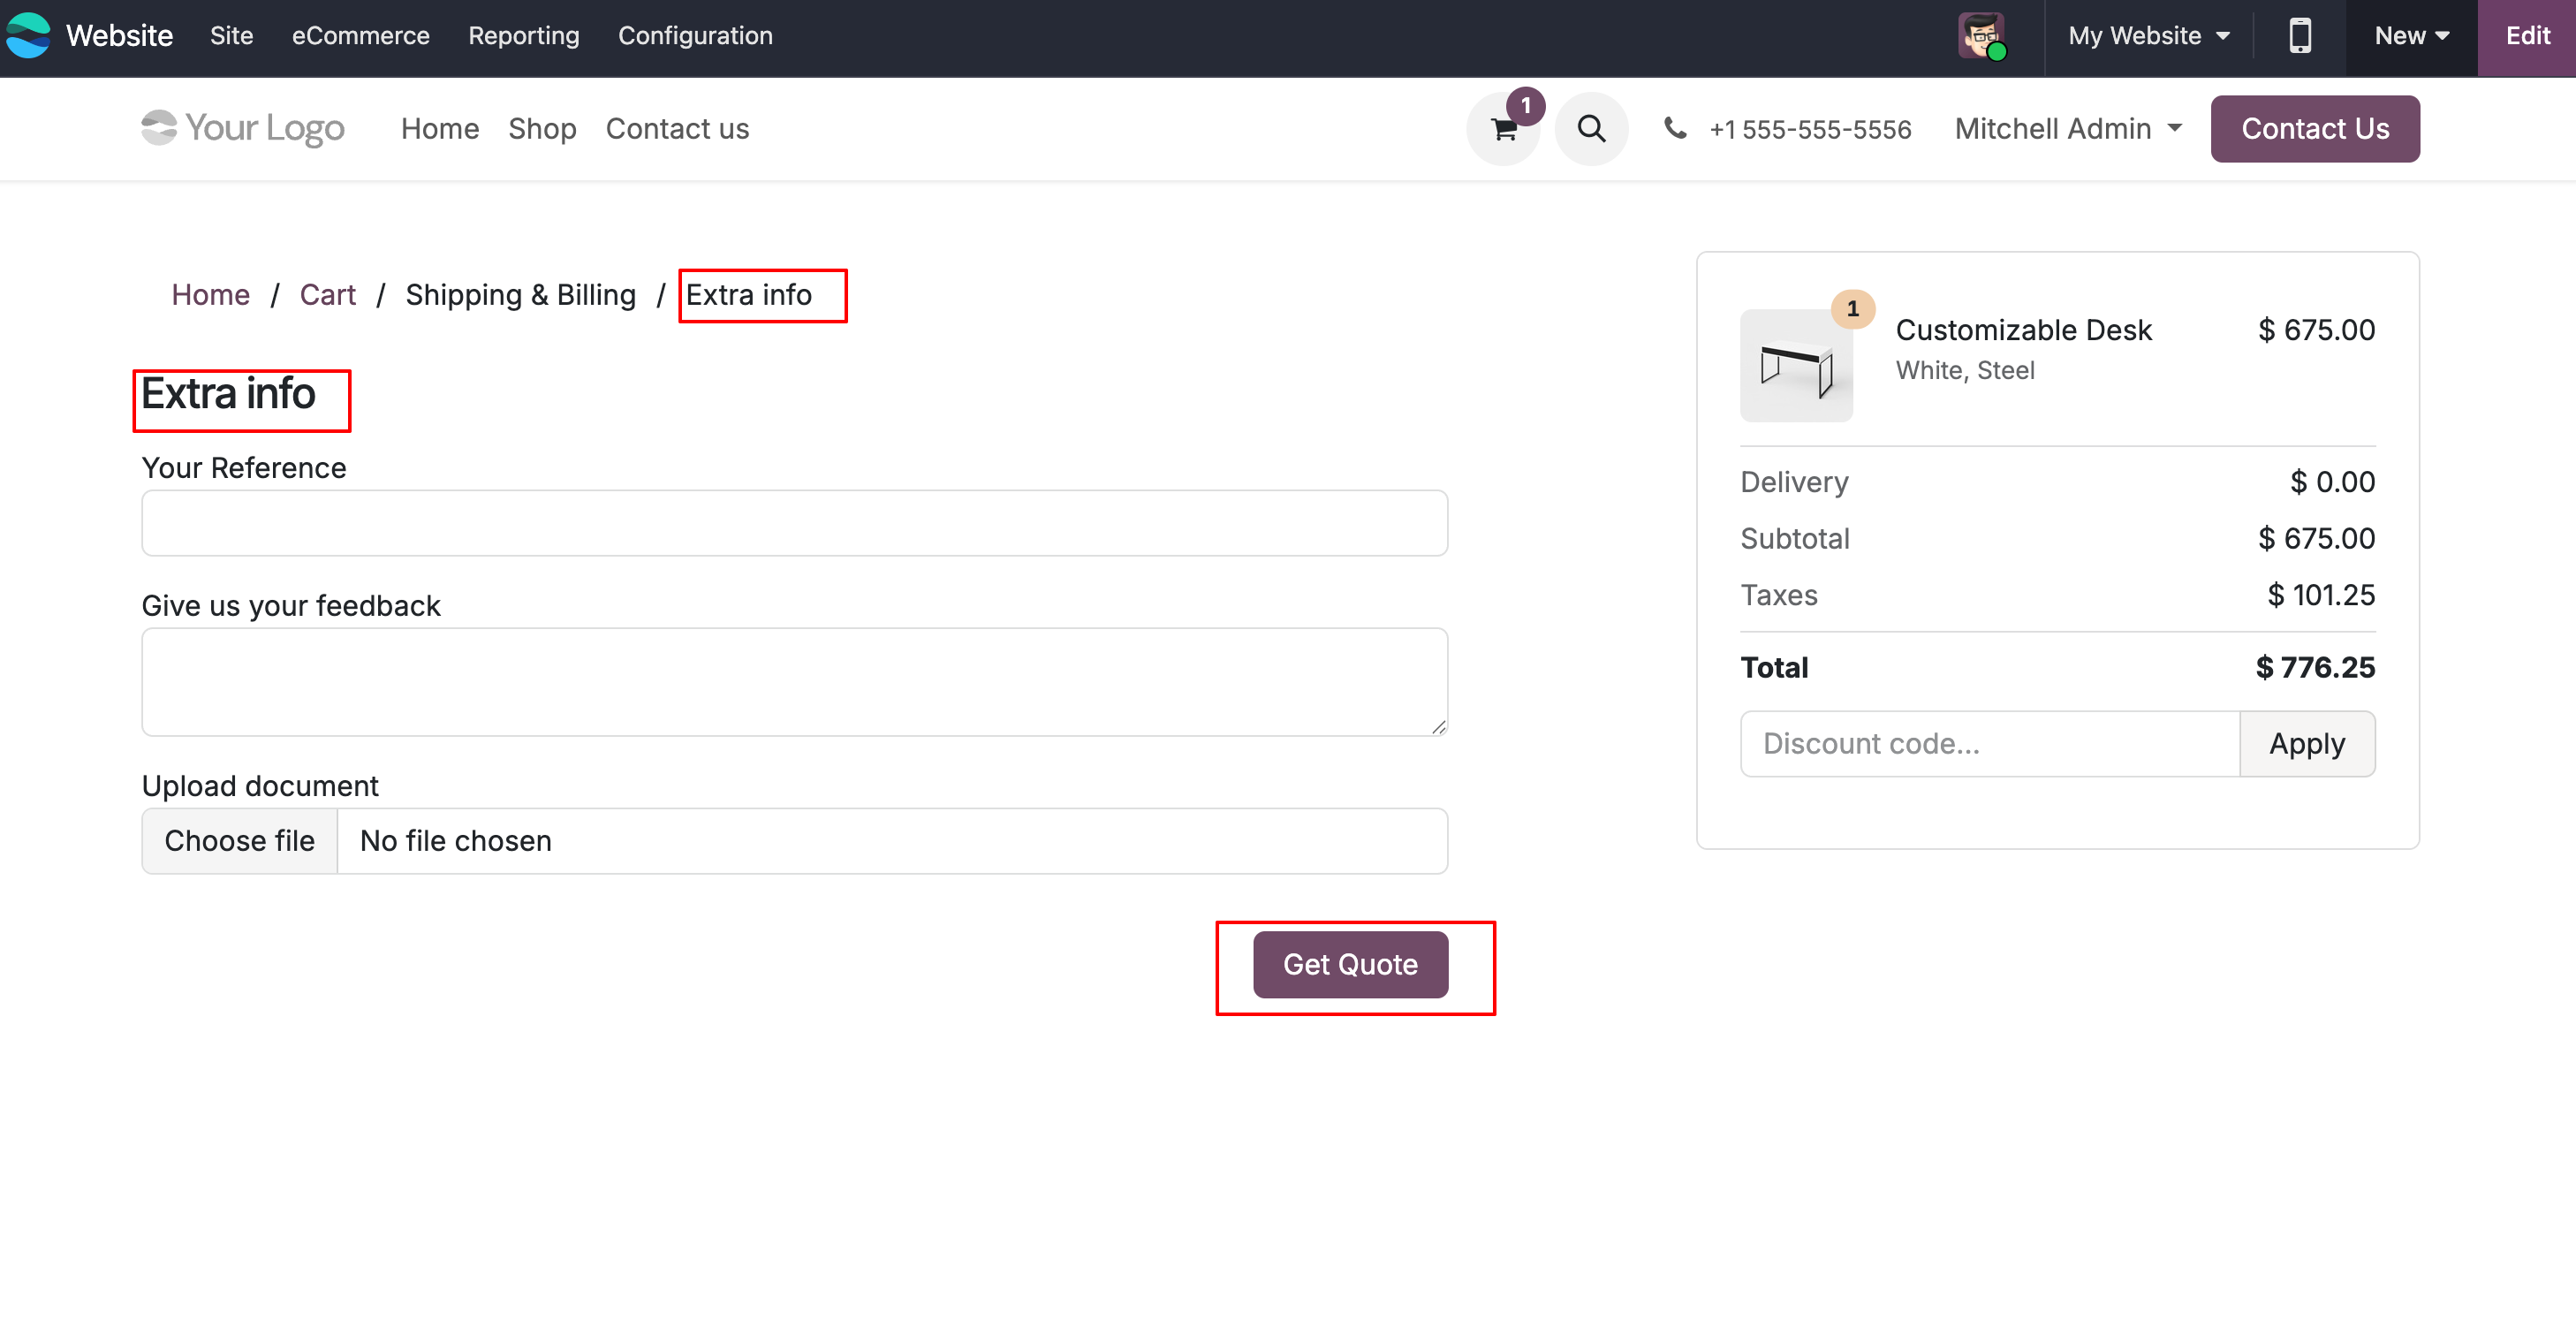Click the White, Steel variant text
Image resolution: width=2576 pixels, height=1320 pixels.
point(1965,371)
